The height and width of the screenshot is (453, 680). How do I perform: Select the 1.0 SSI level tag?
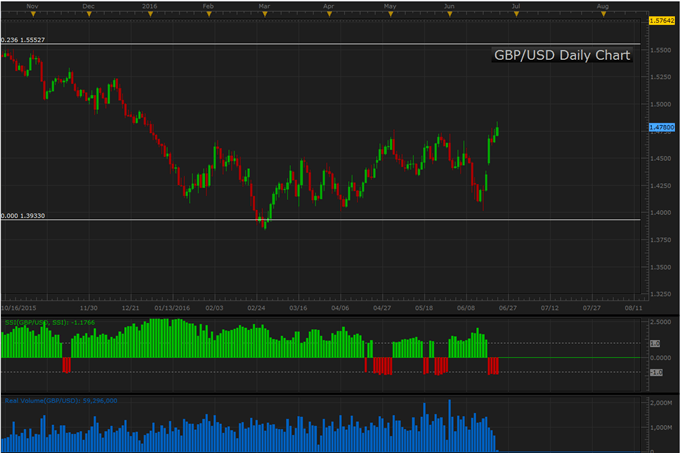coord(655,343)
